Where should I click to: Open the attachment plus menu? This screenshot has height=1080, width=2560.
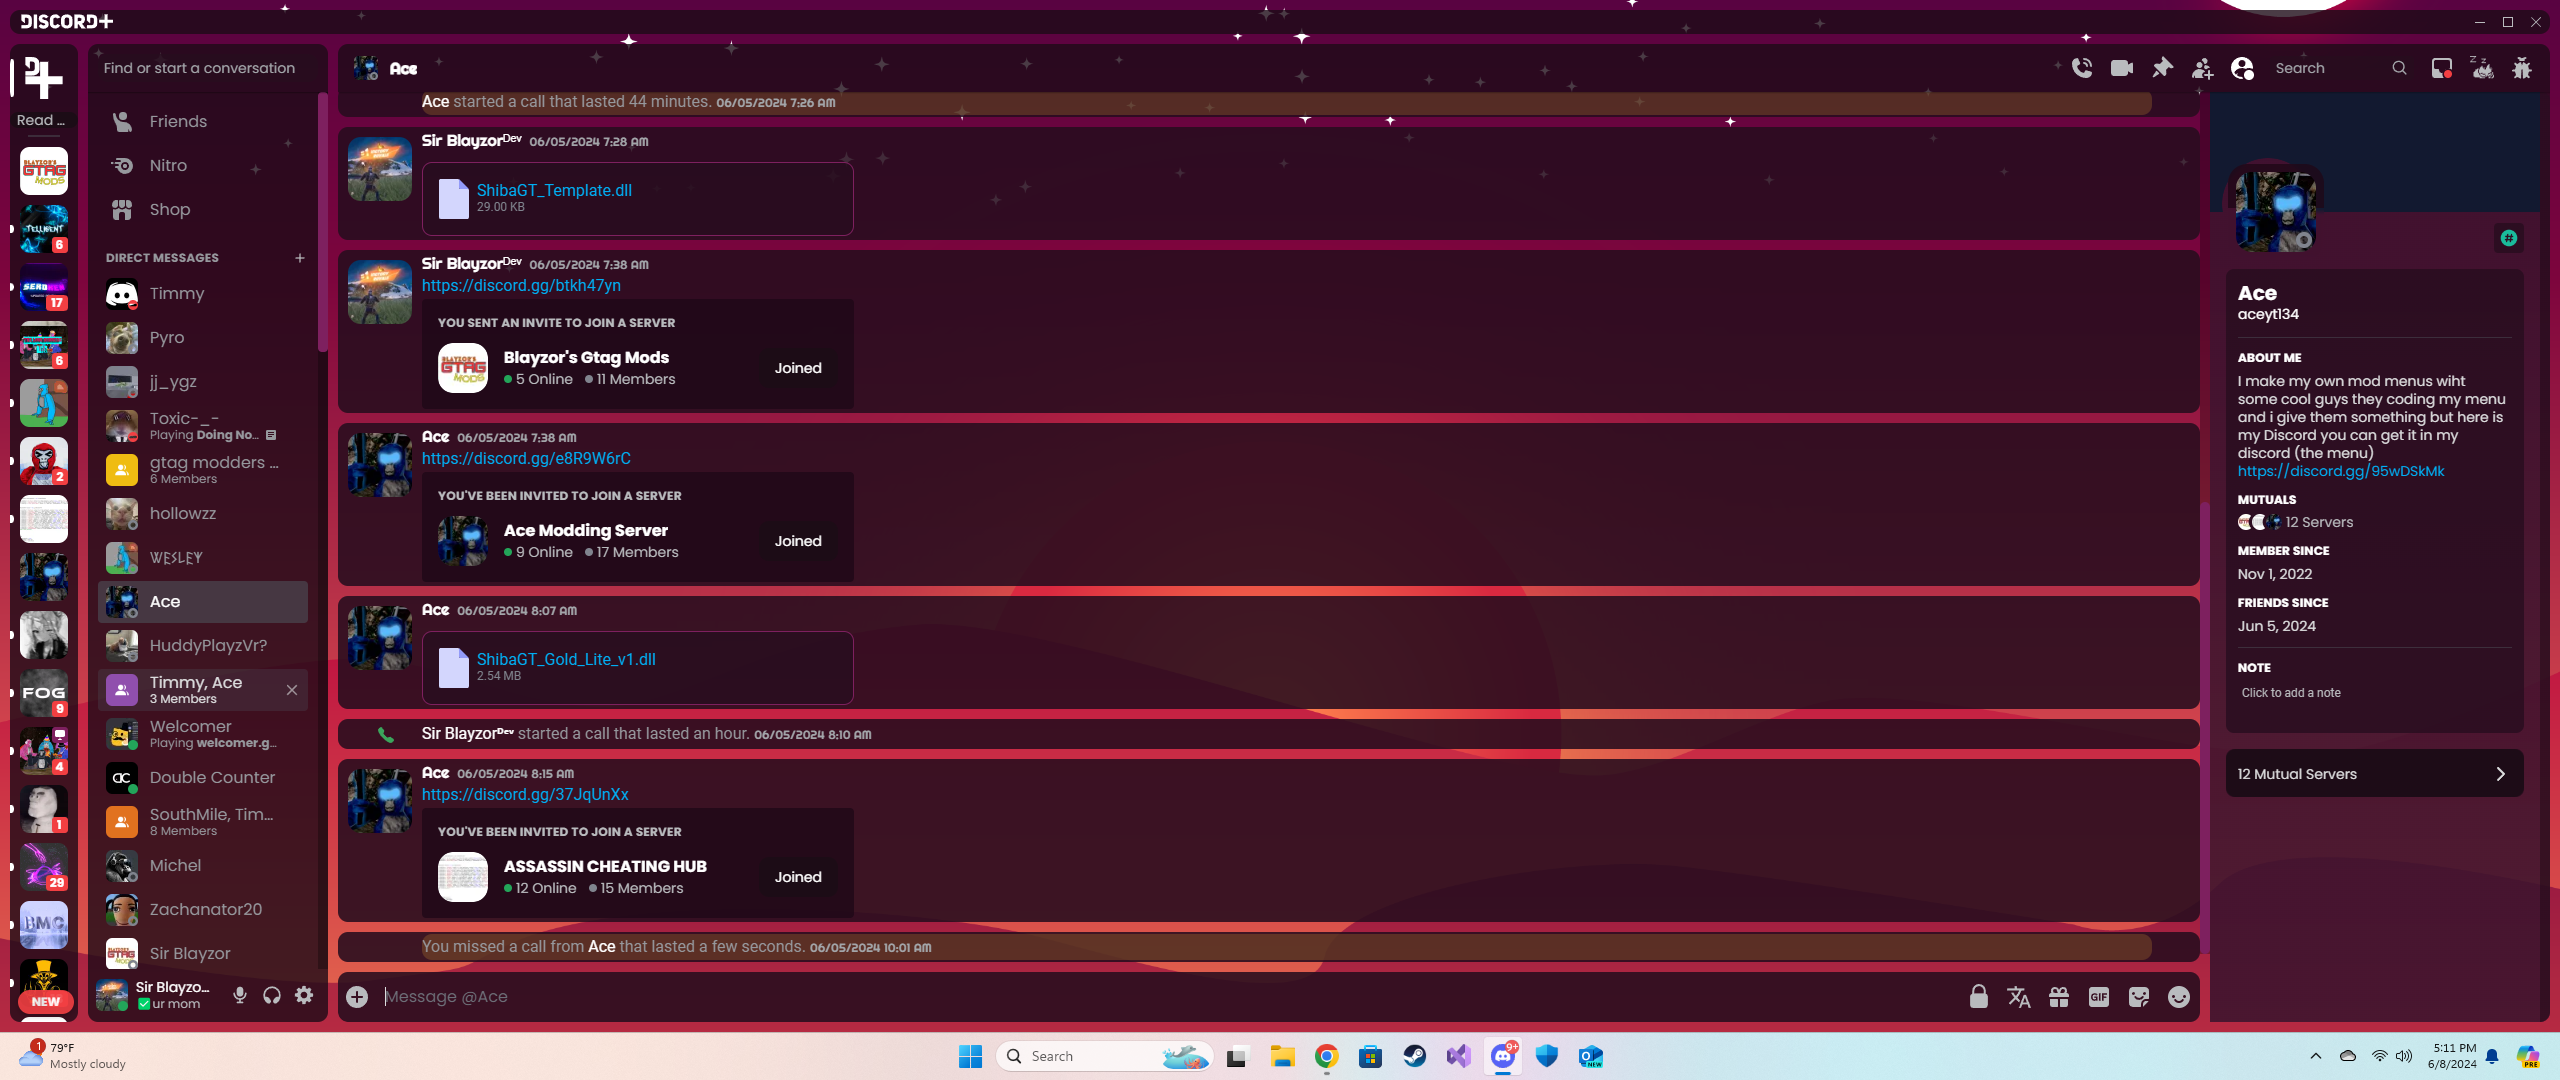(x=357, y=996)
